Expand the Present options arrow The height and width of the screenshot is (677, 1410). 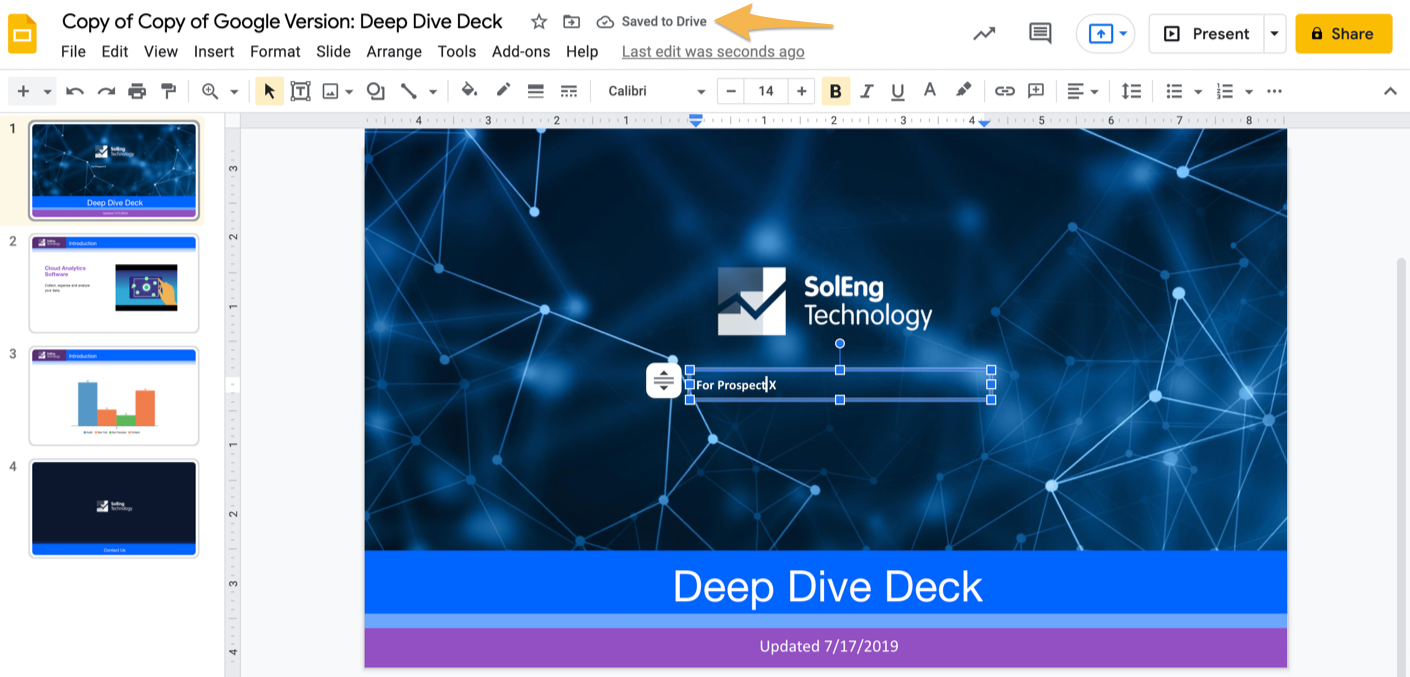tap(1274, 34)
